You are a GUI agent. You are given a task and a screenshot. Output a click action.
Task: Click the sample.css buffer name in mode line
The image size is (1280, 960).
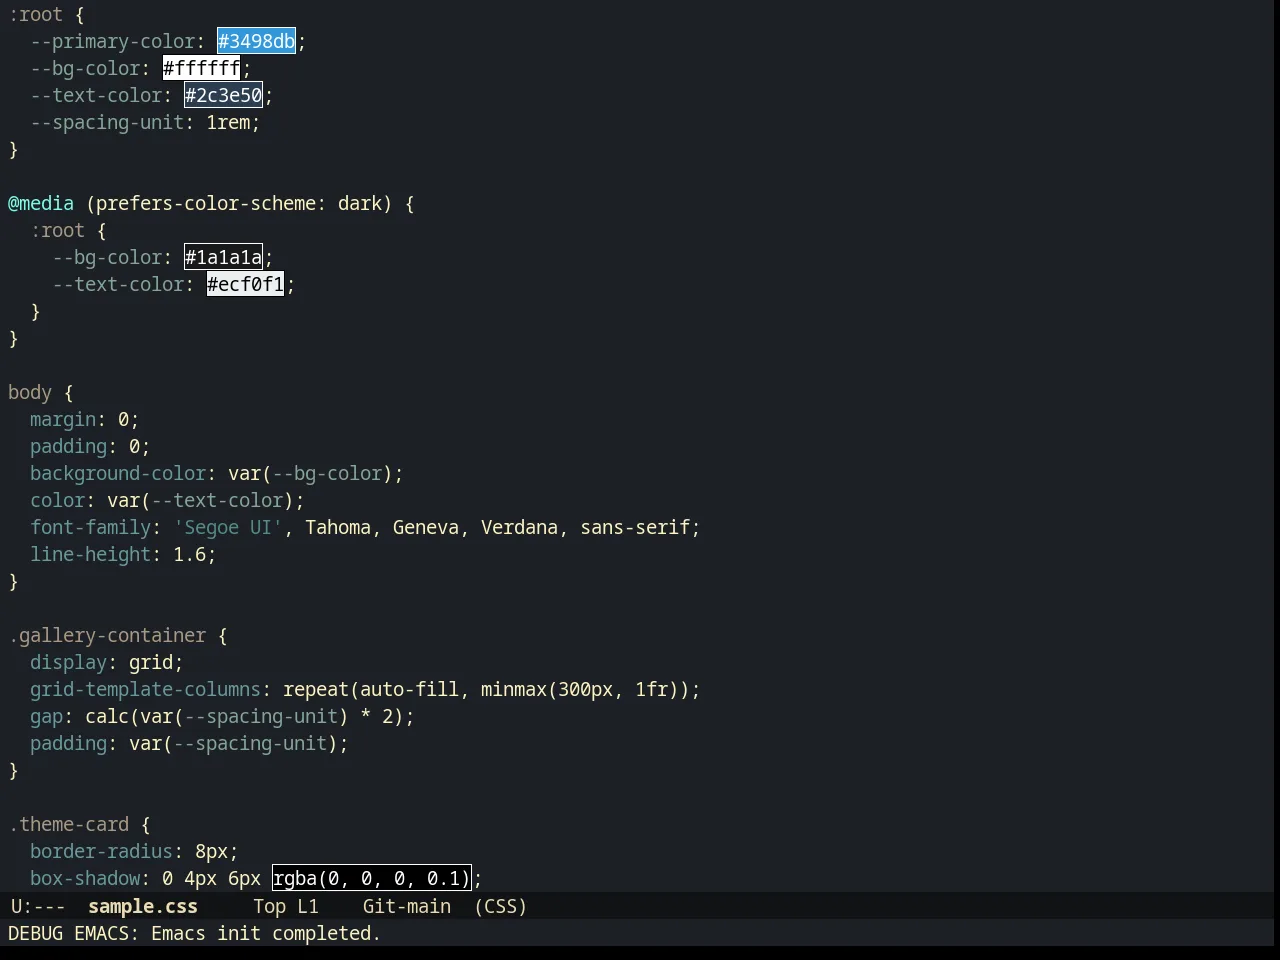[x=143, y=906]
